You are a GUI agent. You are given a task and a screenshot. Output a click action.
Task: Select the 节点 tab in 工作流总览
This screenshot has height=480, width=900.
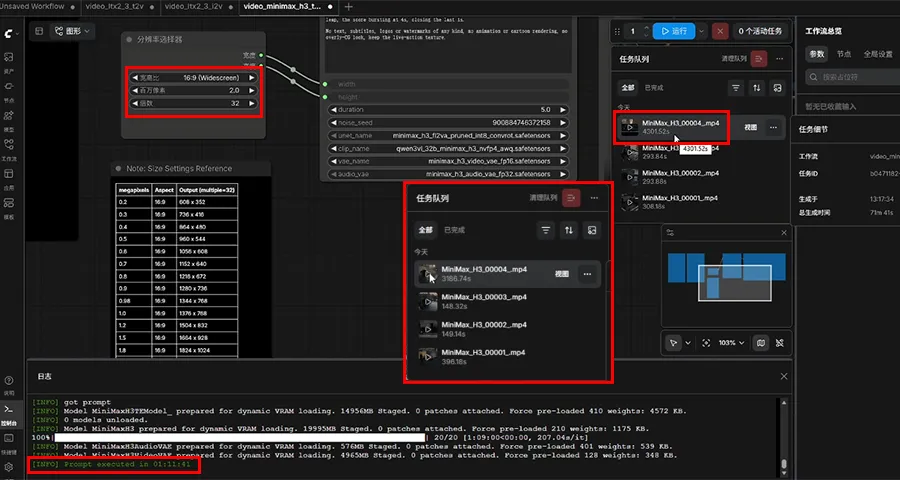[843, 54]
